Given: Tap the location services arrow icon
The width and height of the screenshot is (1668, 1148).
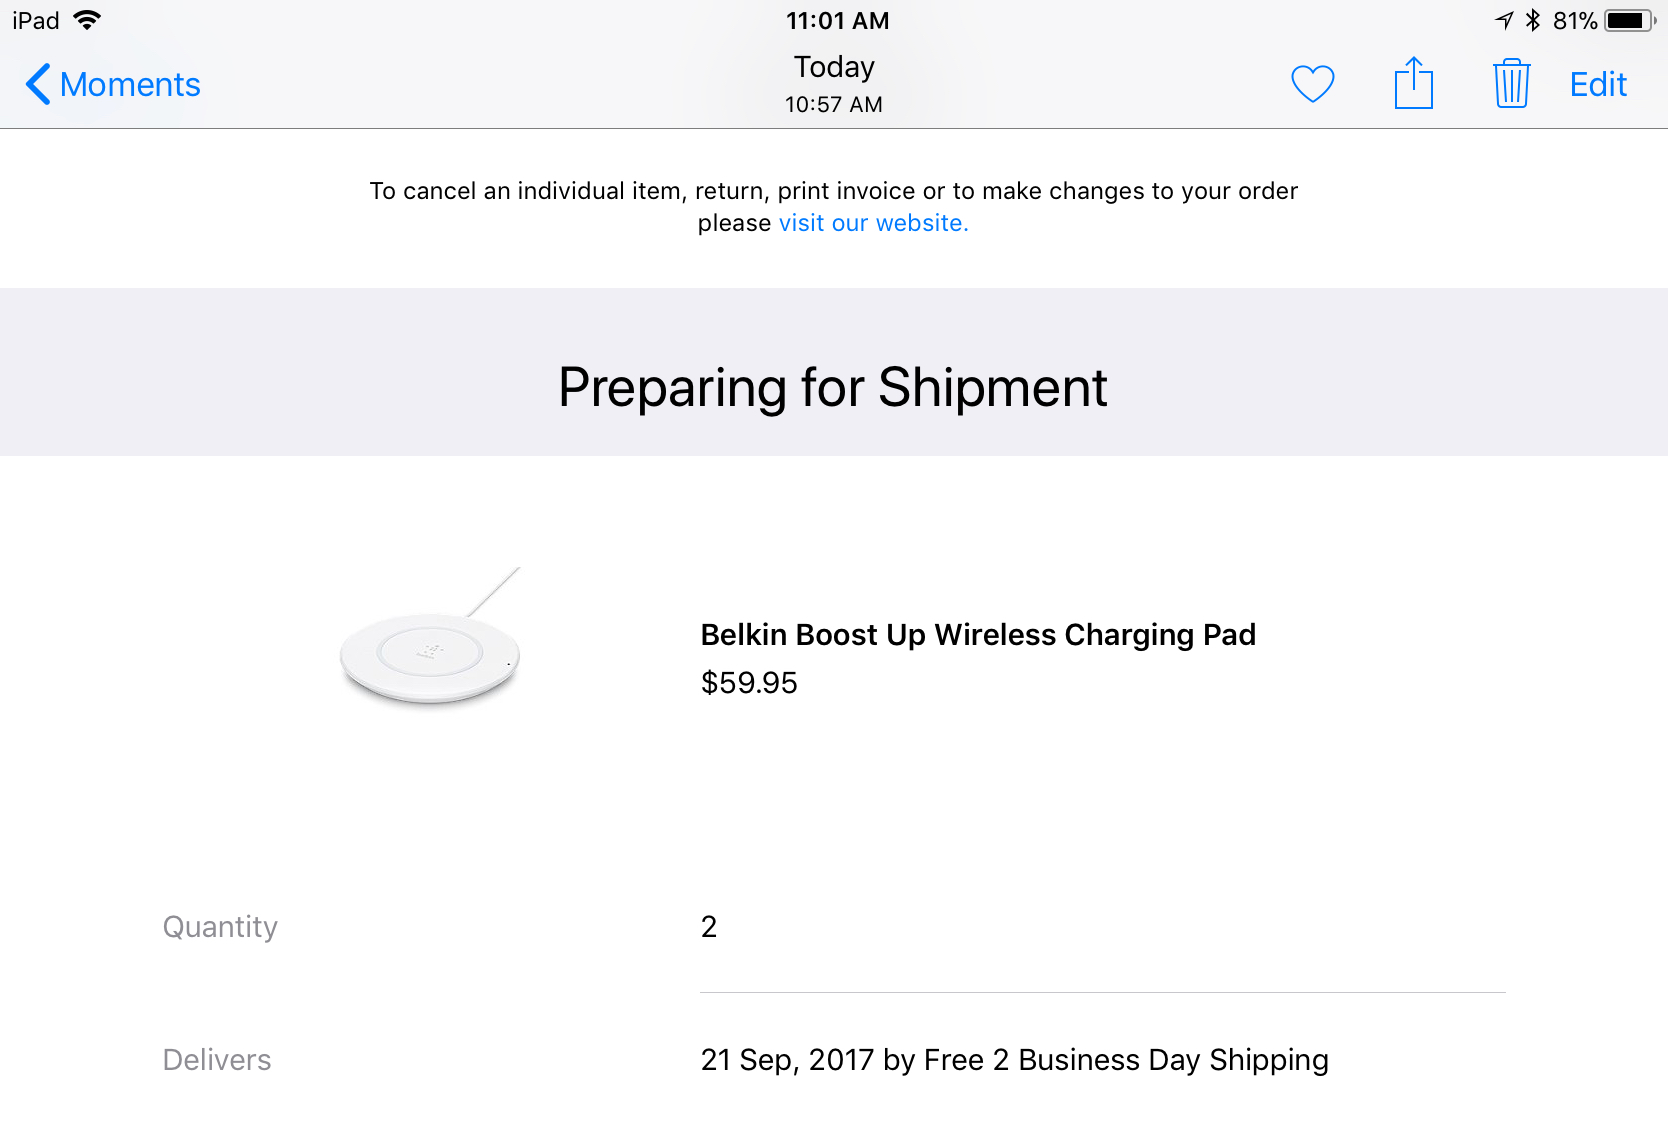Looking at the screenshot, I should click(x=1504, y=20).
